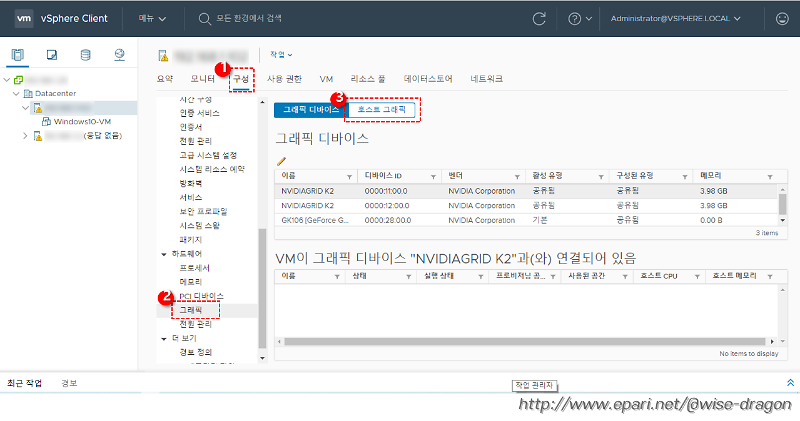Click the configuration list vertical scrollbar

tap(262, 288)
